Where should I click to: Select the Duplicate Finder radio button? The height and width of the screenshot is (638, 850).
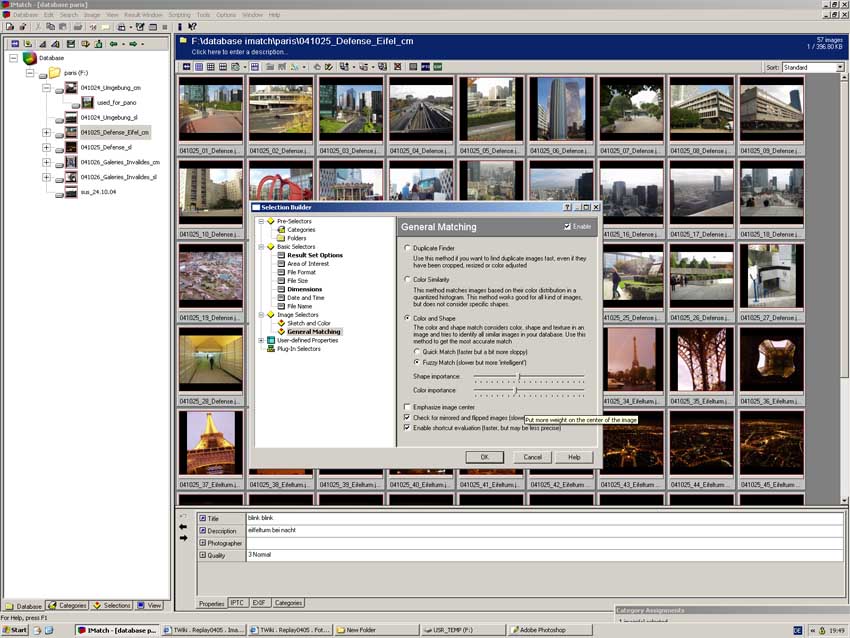(x=407, y=248)
